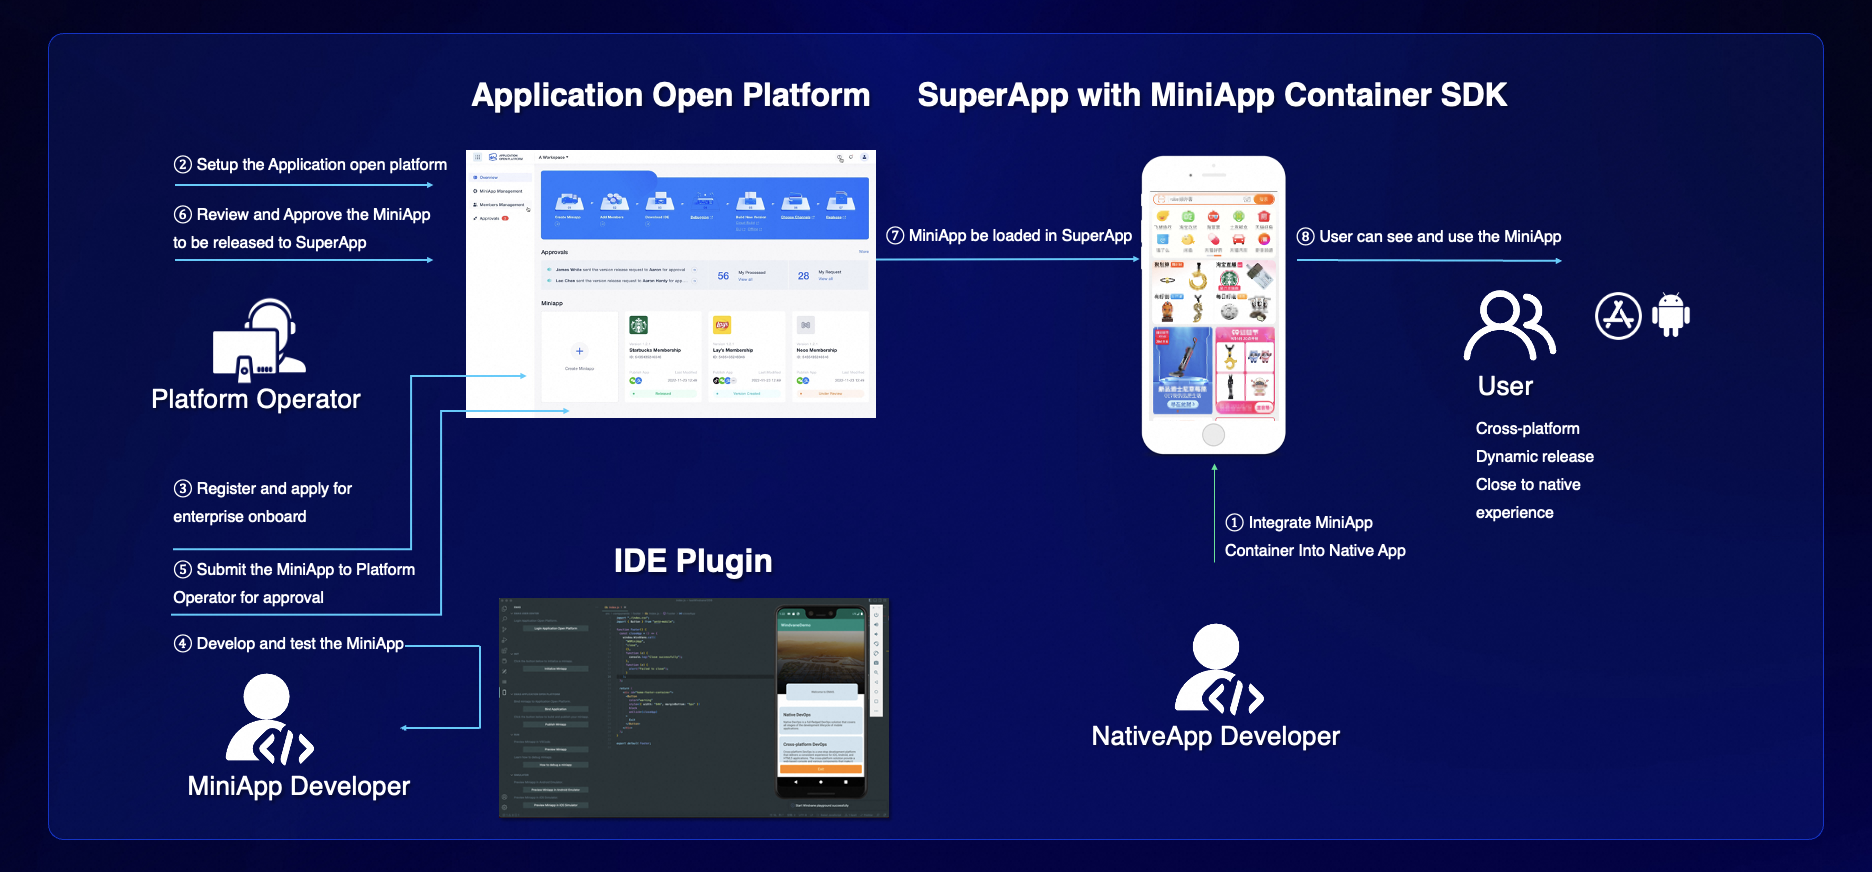Click the Released status on Starbucks card
Screen dimensions: 1872x872
[x=663, y=393]
